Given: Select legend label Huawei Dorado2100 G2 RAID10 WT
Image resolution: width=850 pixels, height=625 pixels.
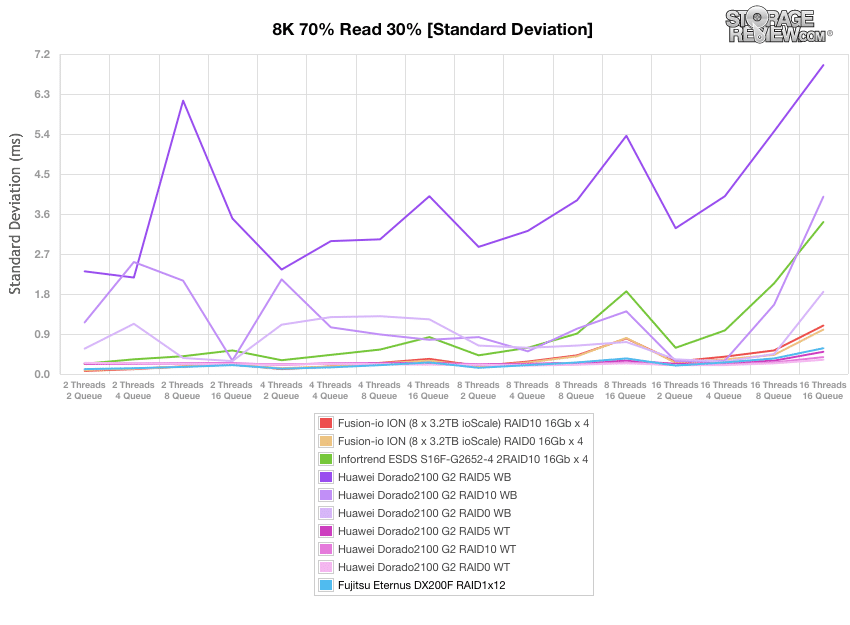Looking at the screenshot, I should coord(427,549).
